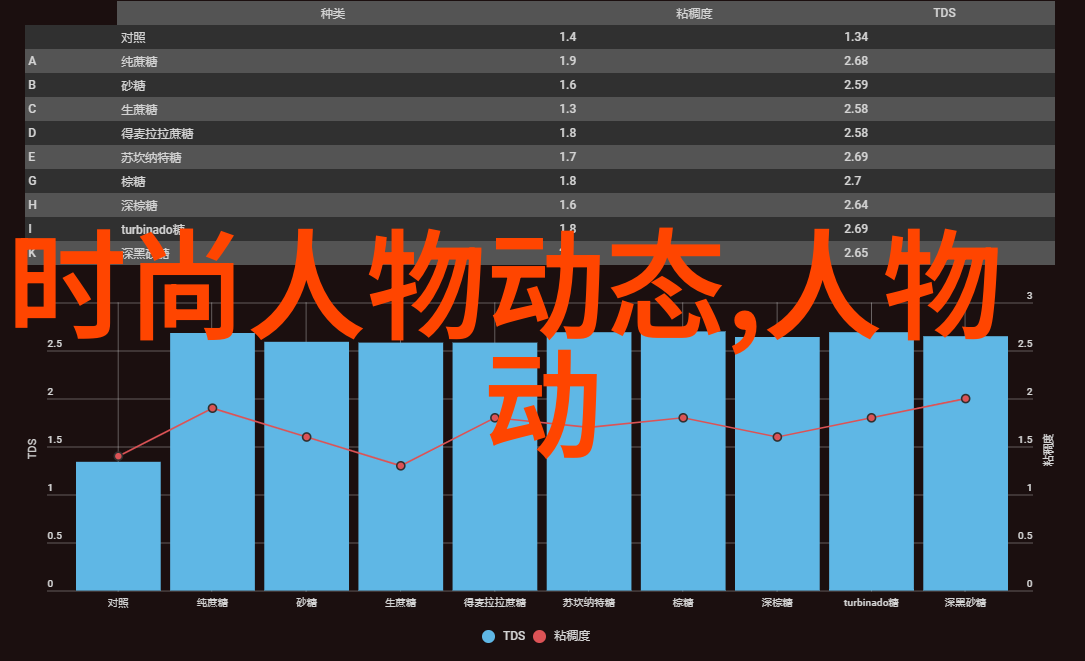Click the 1.9 粘稠度 value of 纯蔗糖

[567, 61]
